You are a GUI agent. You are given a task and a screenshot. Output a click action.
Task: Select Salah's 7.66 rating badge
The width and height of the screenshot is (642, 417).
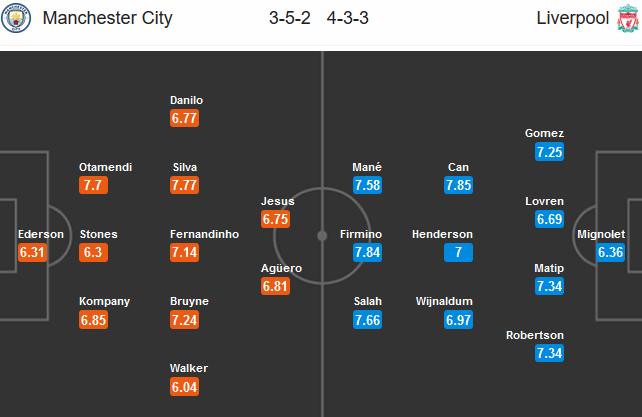[367, 320]
